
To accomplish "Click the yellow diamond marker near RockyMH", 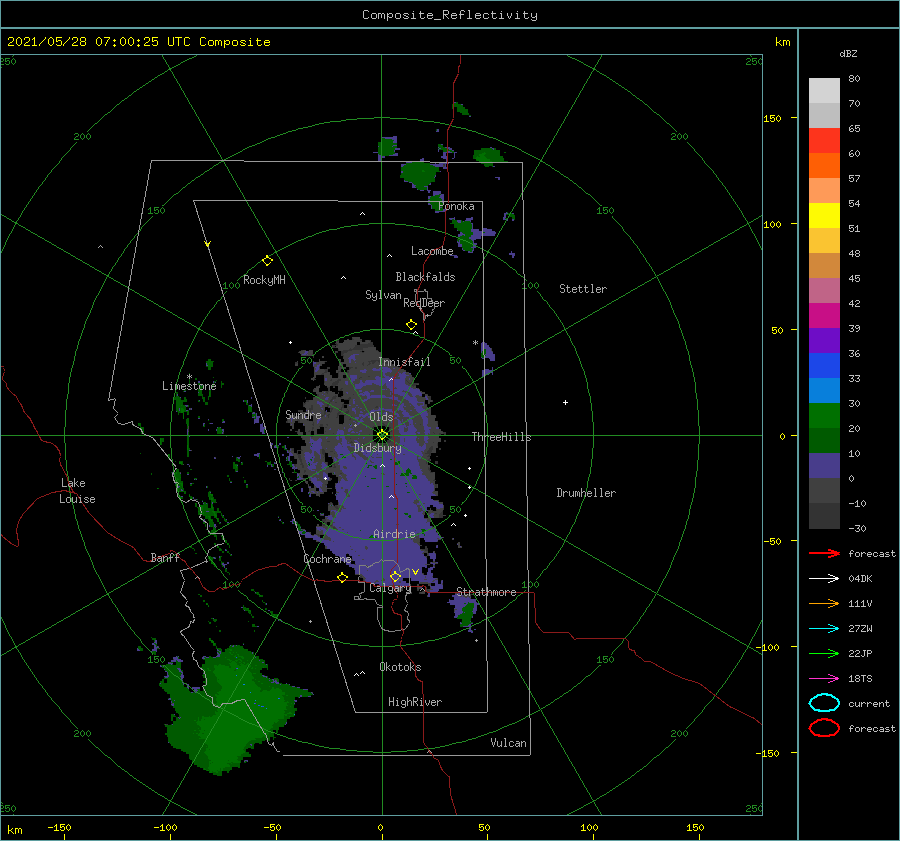I will pos(267,261).
